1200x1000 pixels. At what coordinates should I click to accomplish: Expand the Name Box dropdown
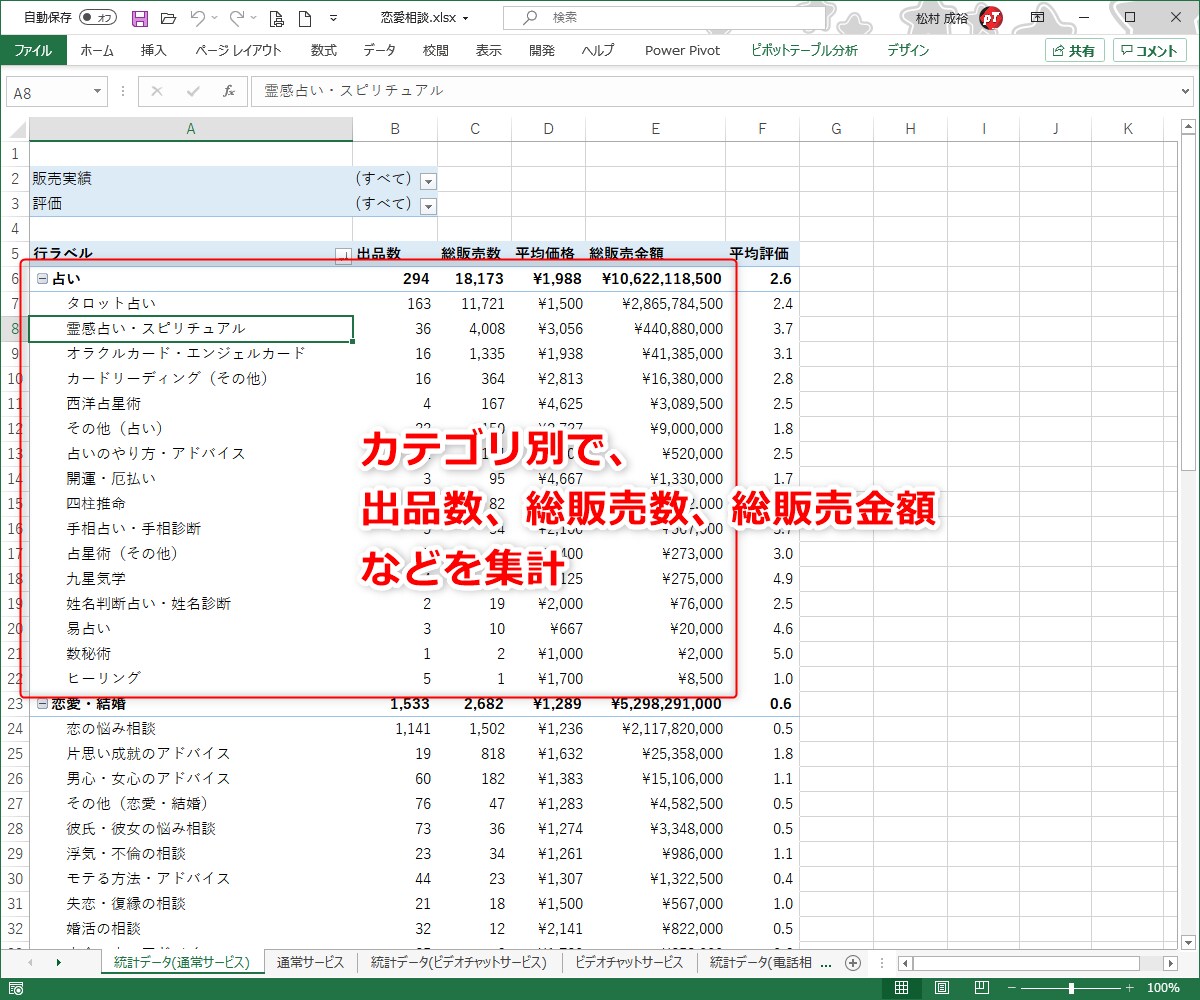point(98,92)
